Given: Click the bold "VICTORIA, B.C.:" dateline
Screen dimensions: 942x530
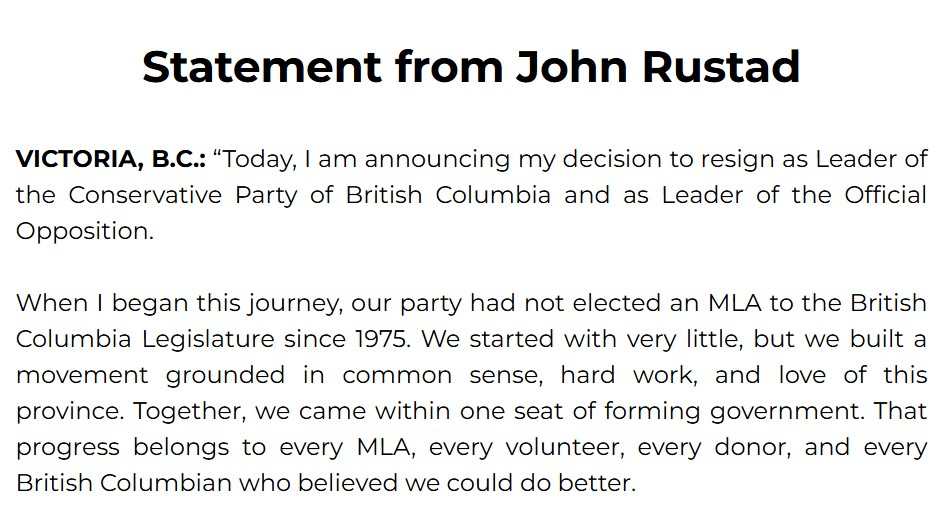Looking at the screenshot, I should 110,159.
